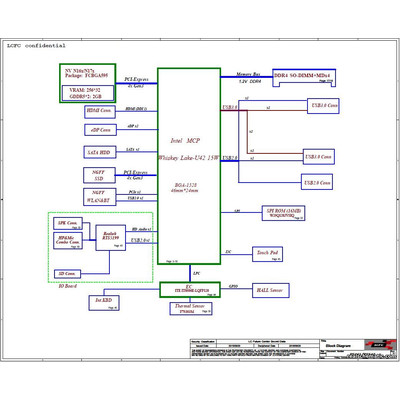Click the PCI-Express label beside NGFF SSD
The height and width of the screenshot is (400, 400).
click(x=135, y=172)
